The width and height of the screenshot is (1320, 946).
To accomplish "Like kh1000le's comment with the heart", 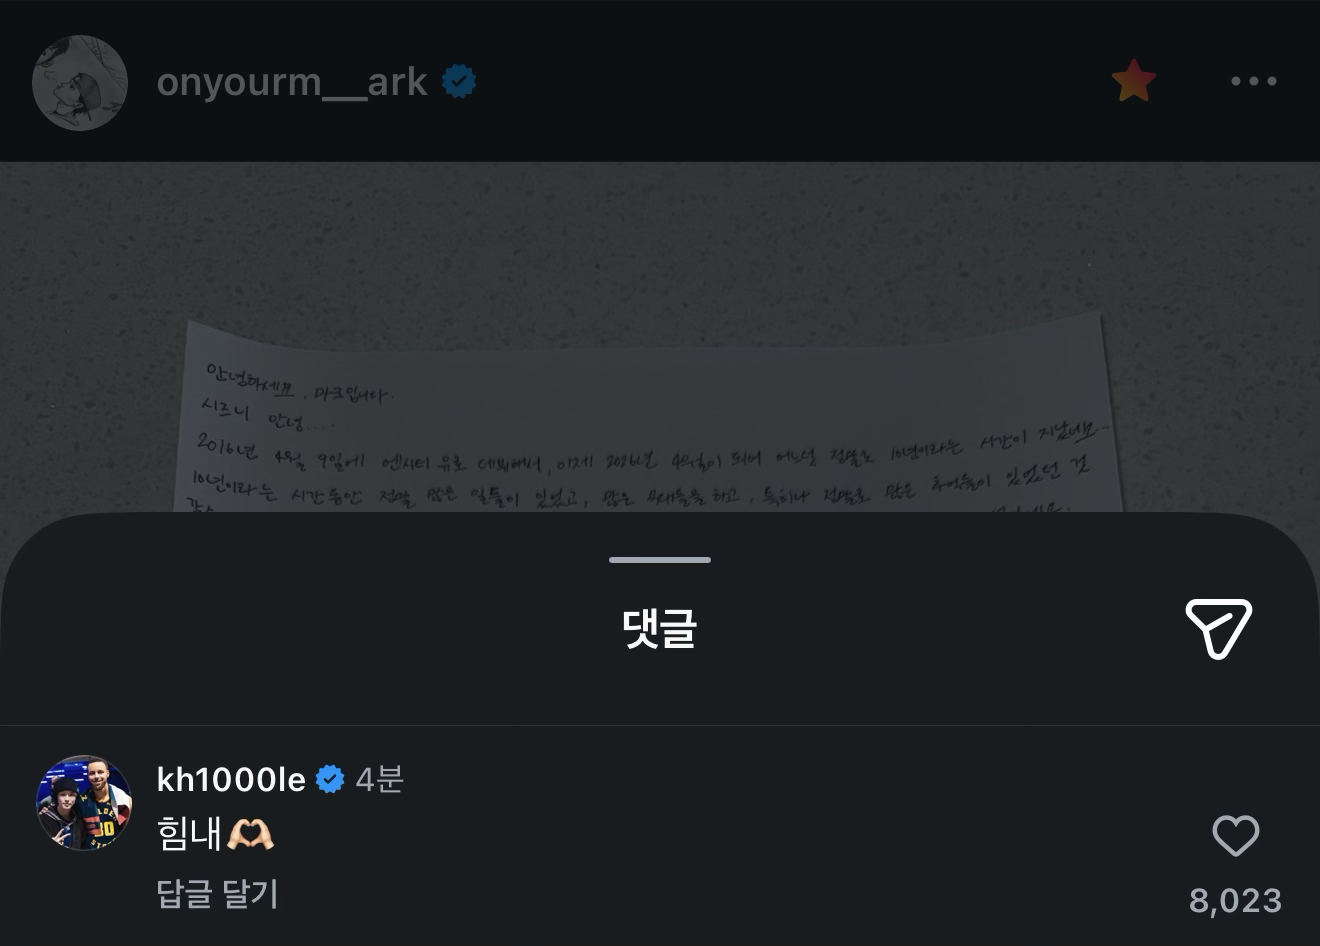I will pos(1236,836).
